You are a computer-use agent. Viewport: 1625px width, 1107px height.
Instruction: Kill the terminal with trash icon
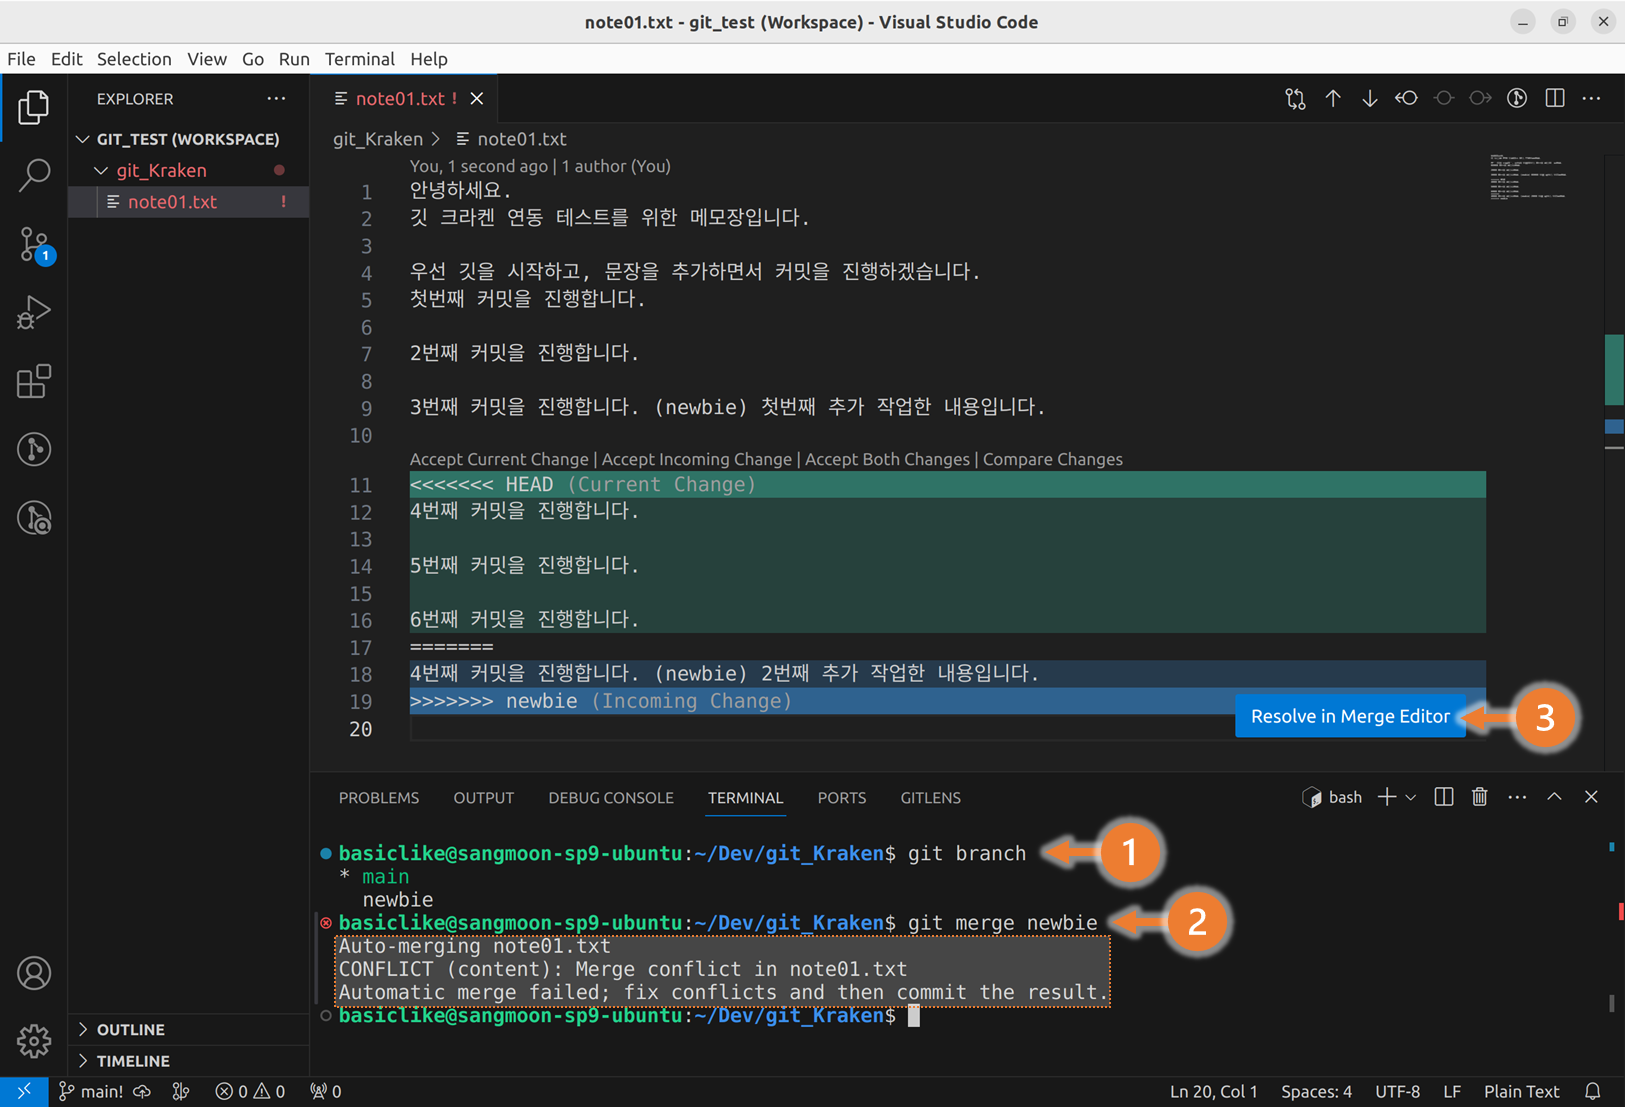(x=1480, y=797)
